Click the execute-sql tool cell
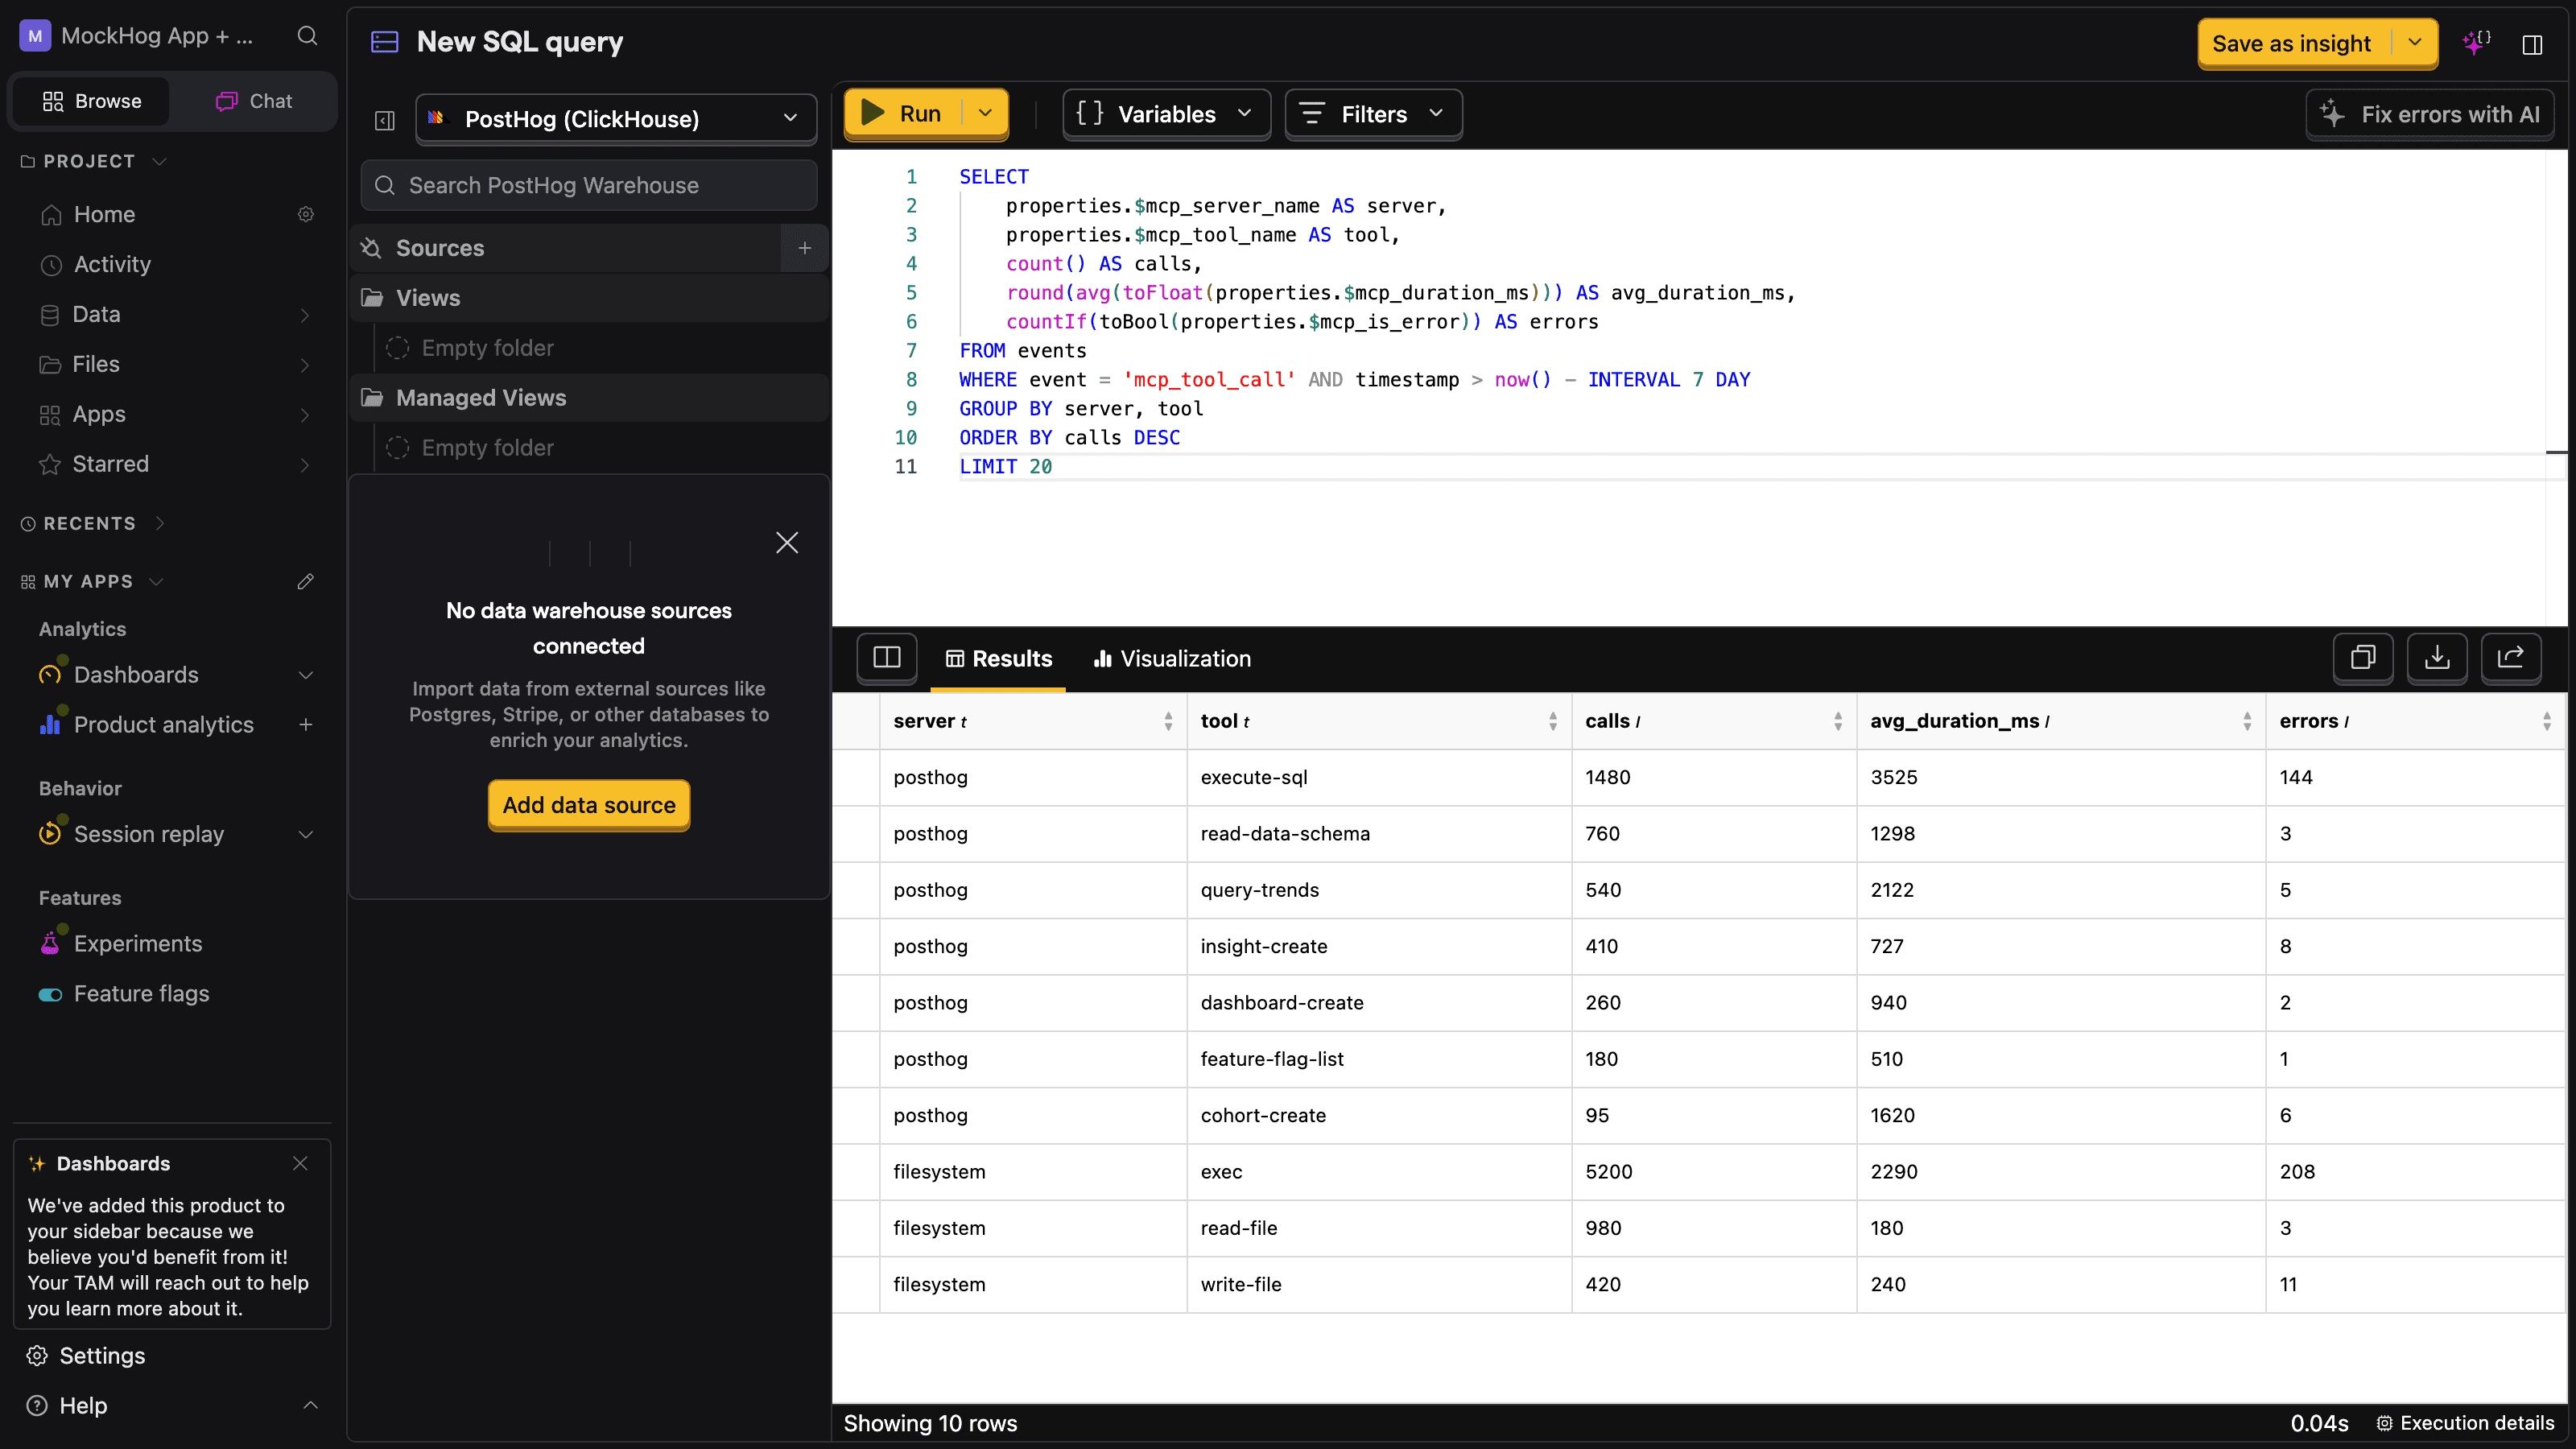2576x1449 pixels. [1378, 777]
